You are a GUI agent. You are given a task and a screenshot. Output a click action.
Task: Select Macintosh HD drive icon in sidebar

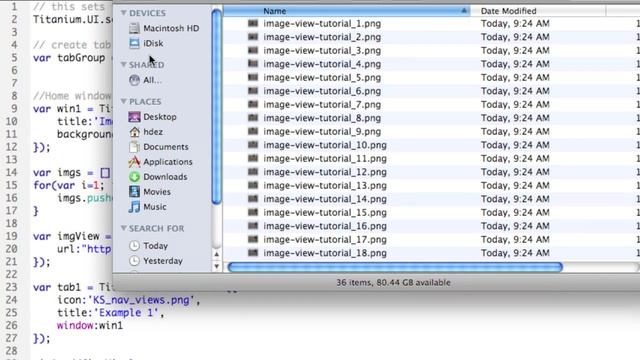coord(134,28)
